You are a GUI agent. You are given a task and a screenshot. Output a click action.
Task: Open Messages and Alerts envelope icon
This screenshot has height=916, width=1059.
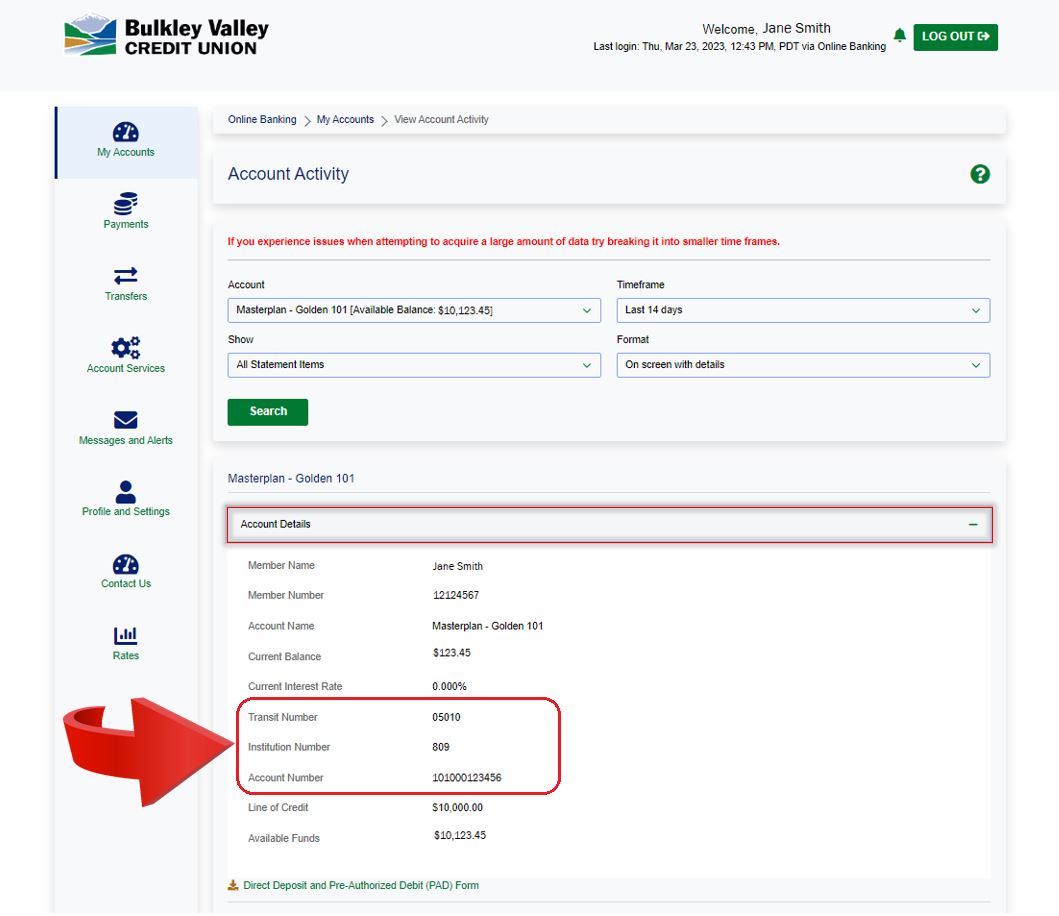(126, 419)
